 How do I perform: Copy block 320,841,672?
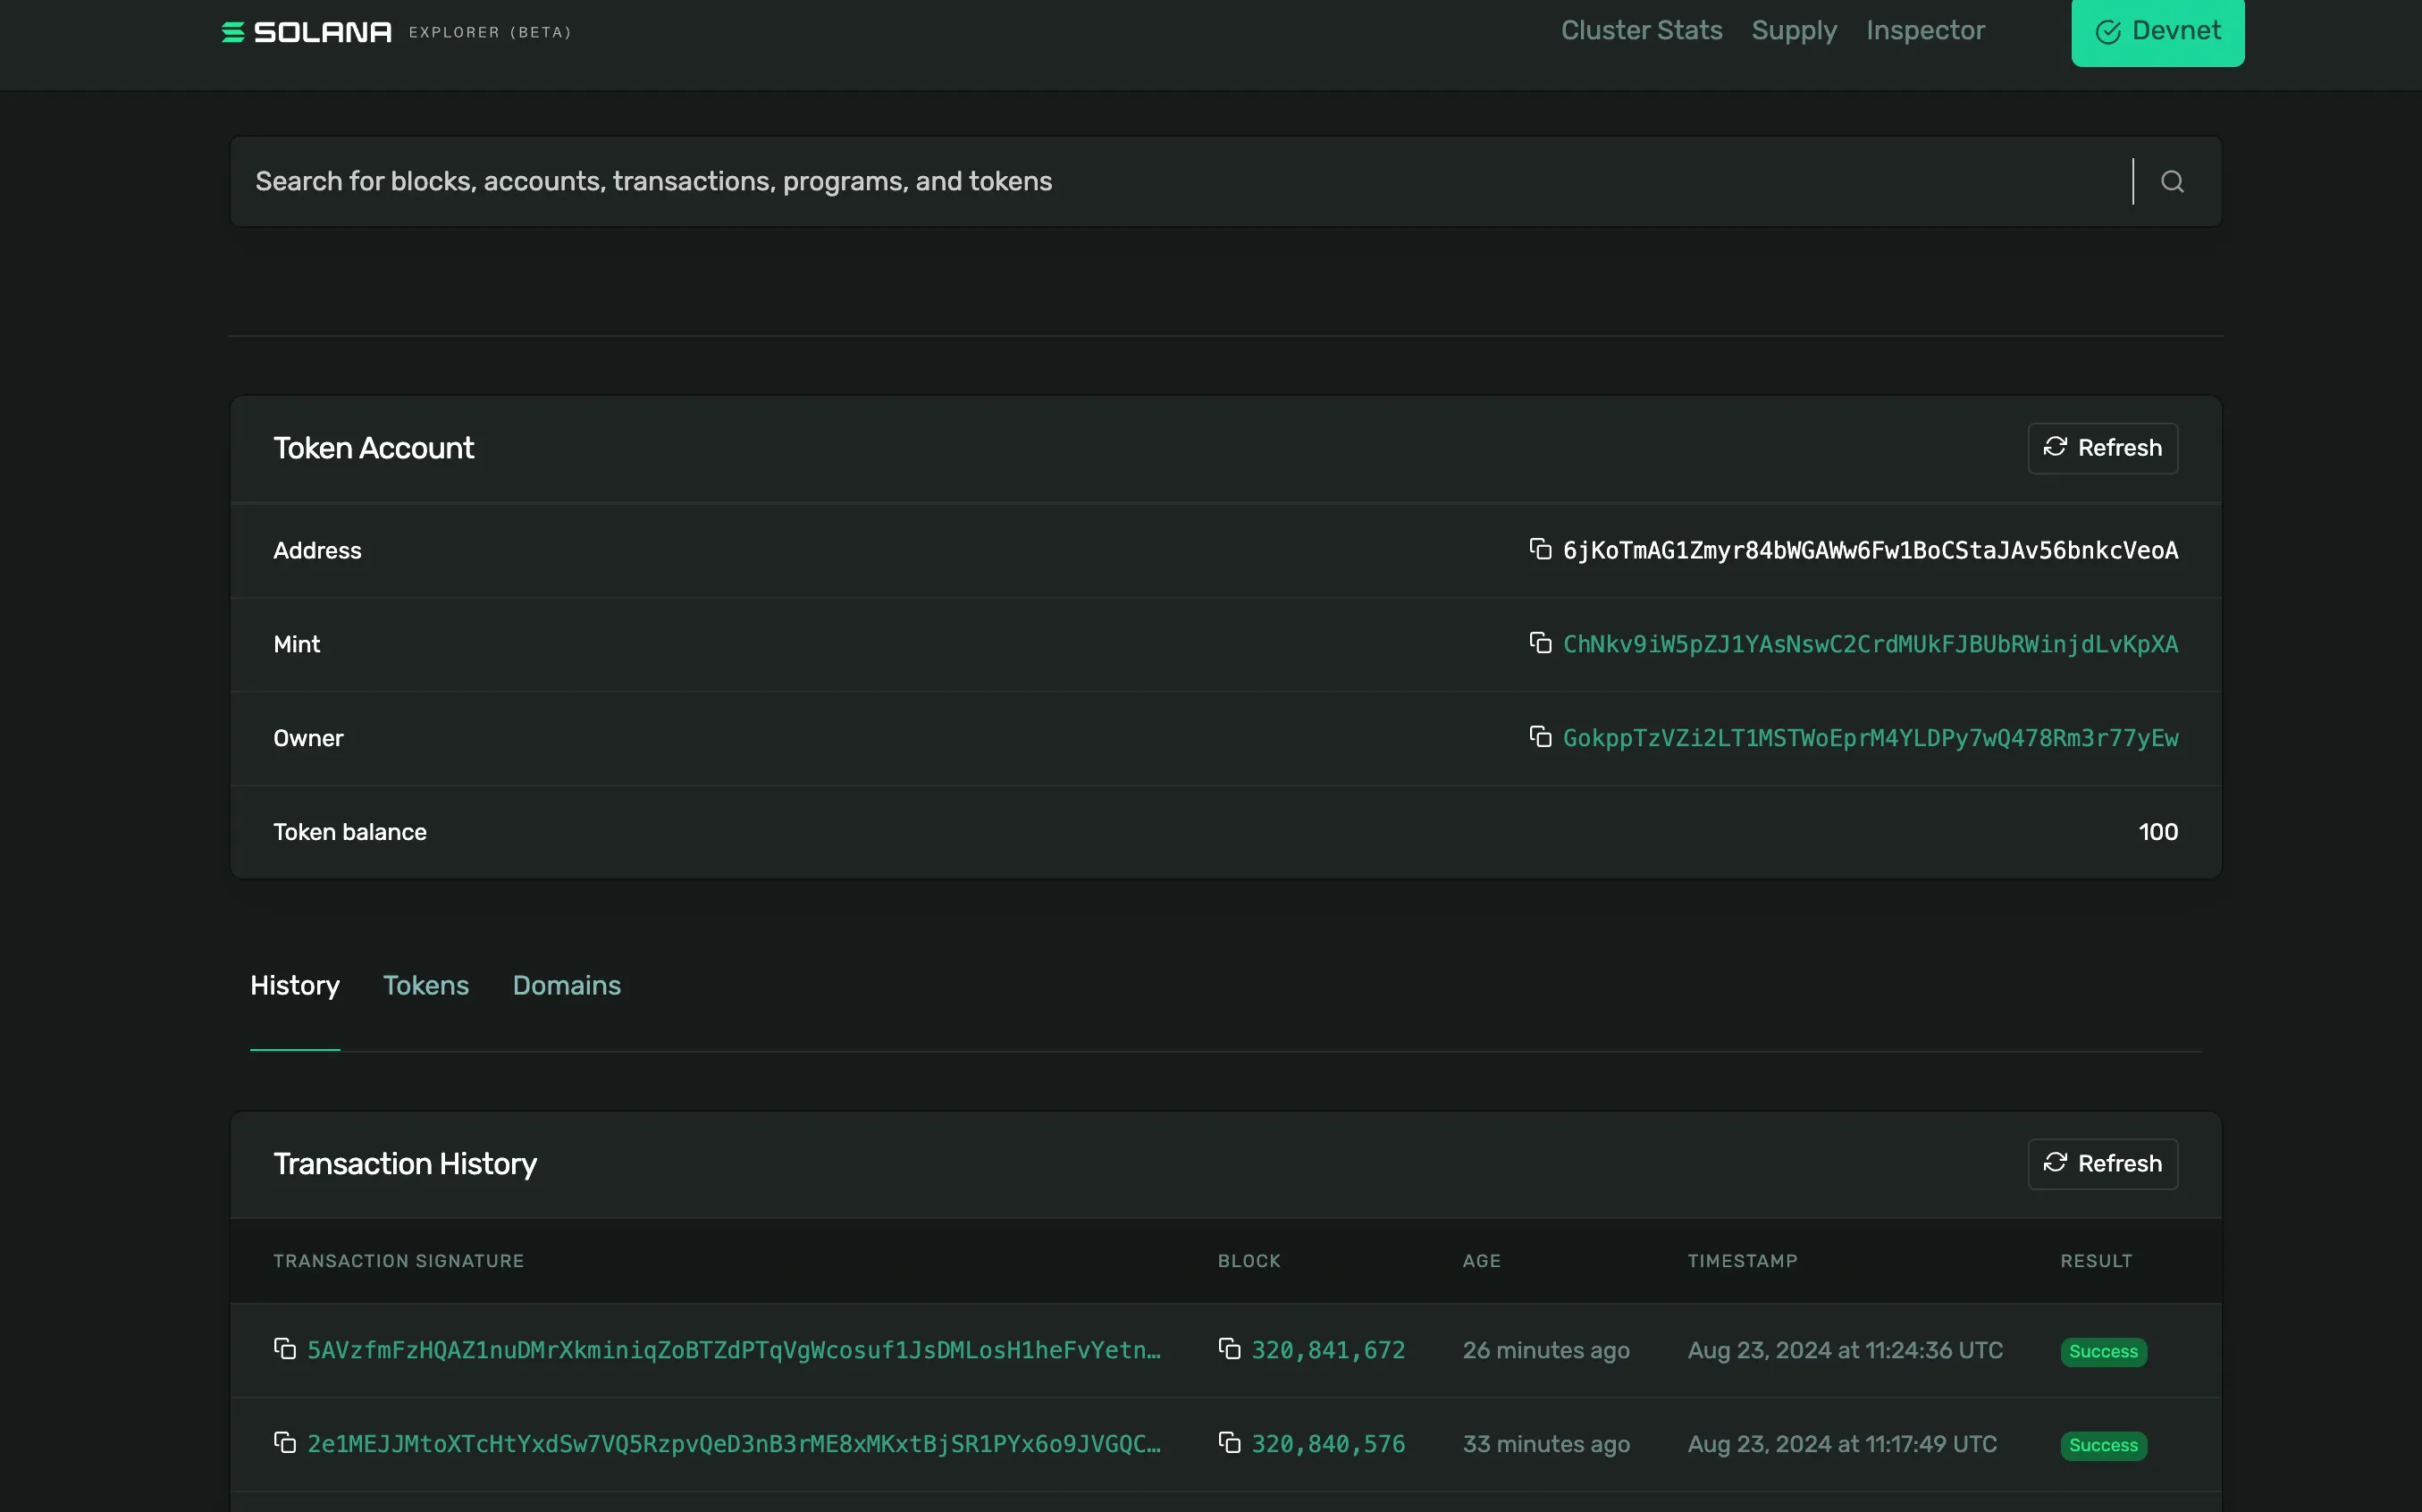click(x=1229, y=1349)
